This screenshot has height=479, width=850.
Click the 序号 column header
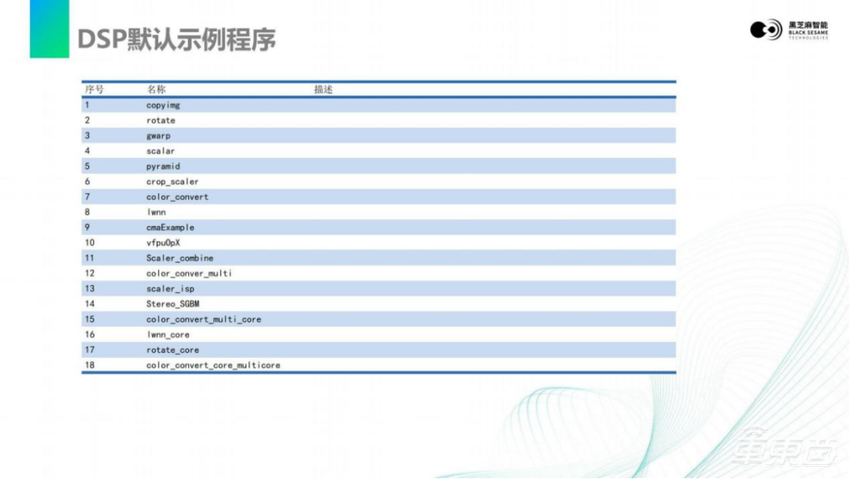click(94, 90)
